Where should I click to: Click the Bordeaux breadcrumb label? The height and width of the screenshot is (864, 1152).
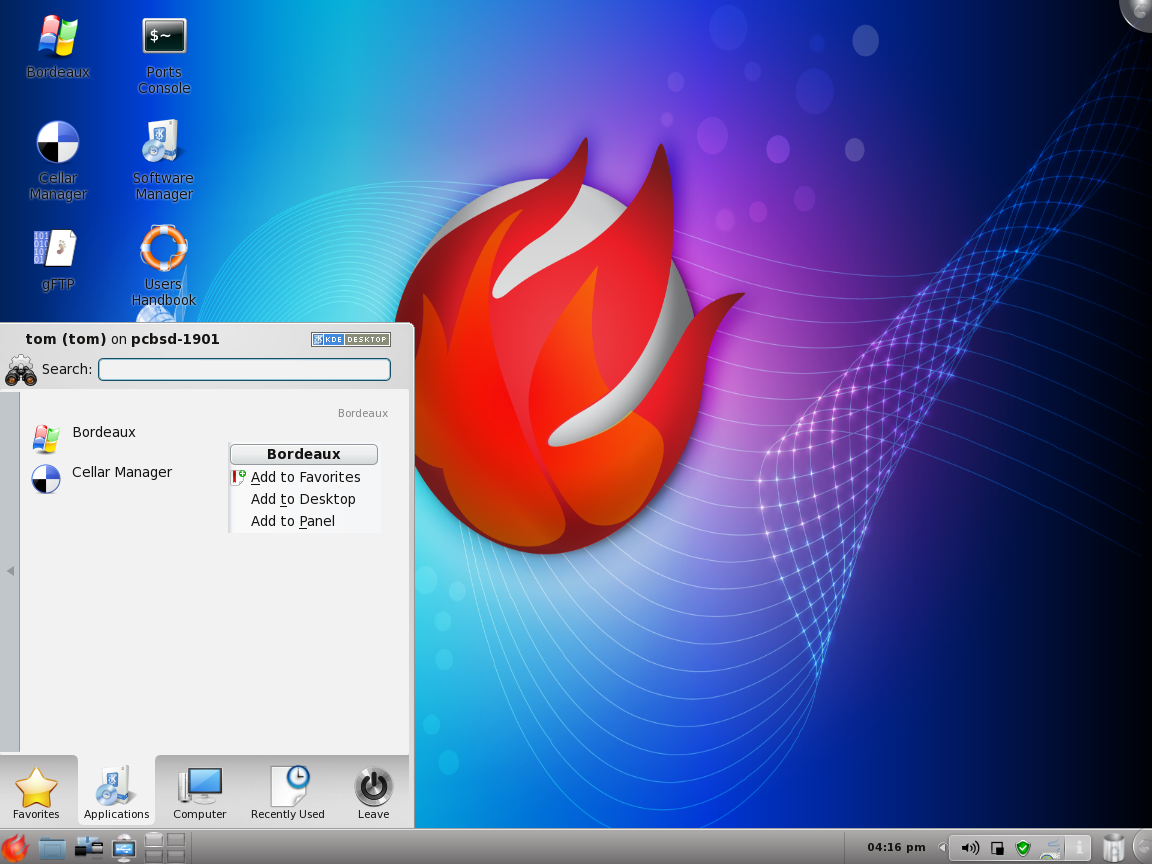pyautogui.click(x=363, y=413)
